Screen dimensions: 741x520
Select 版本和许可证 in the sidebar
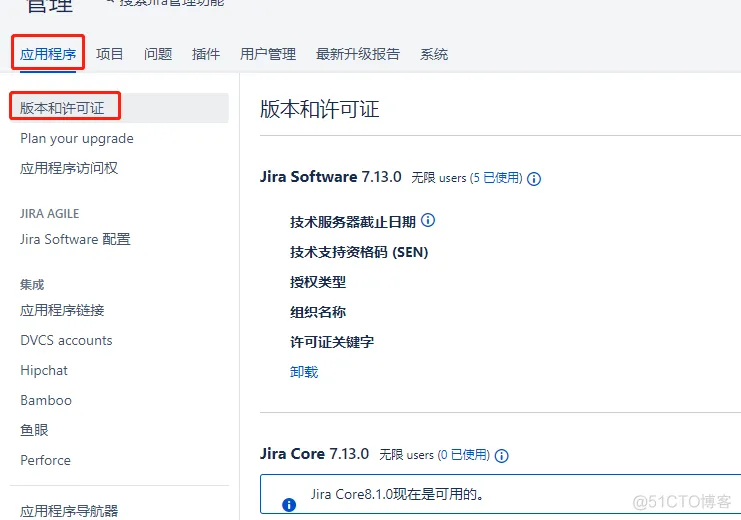(x=119, y=108)
